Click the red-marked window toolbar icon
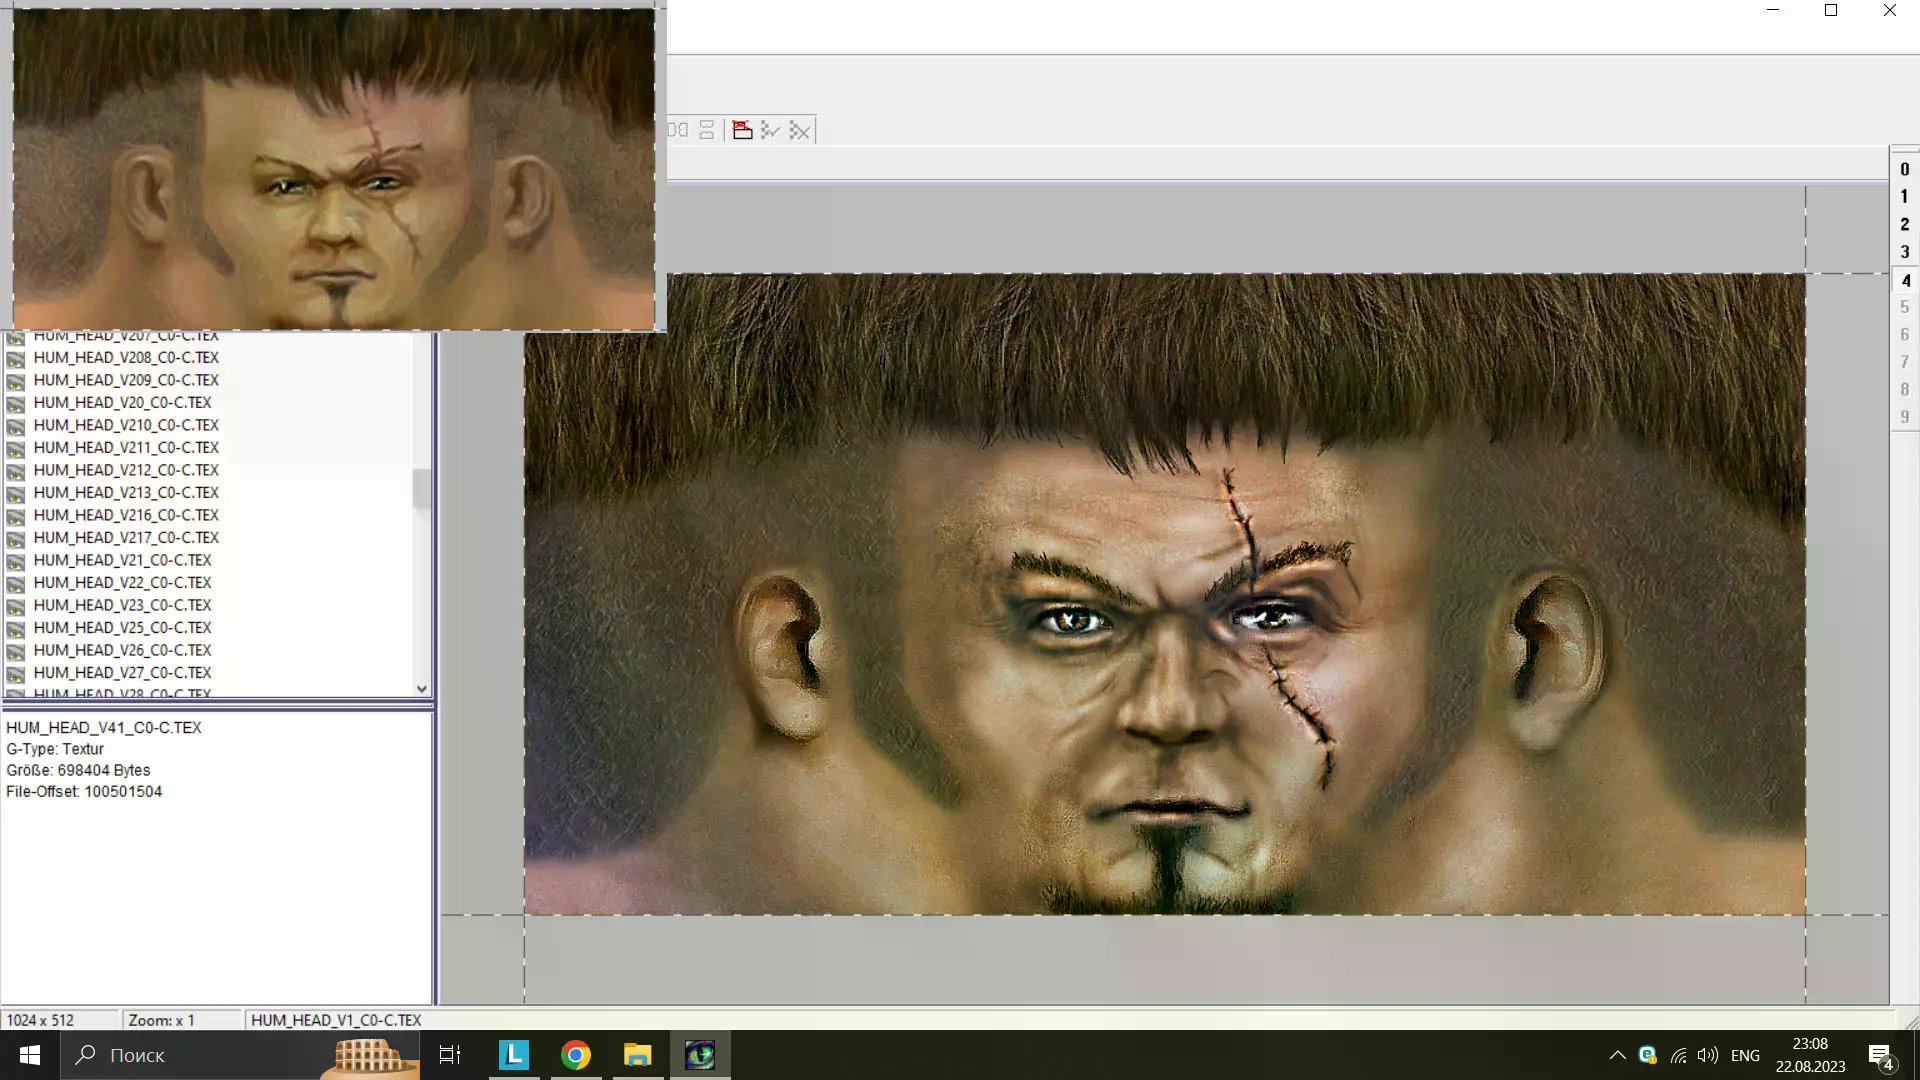Viewport: 1920px width, 1080px height. (x=742, y=130)
